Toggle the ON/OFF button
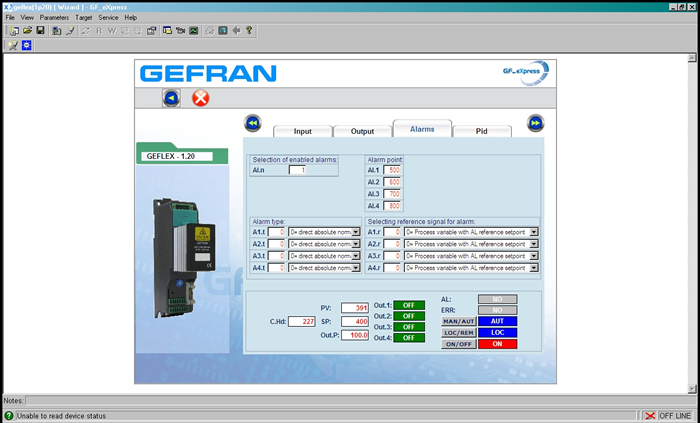700x423 pixels. click(458, 344)
